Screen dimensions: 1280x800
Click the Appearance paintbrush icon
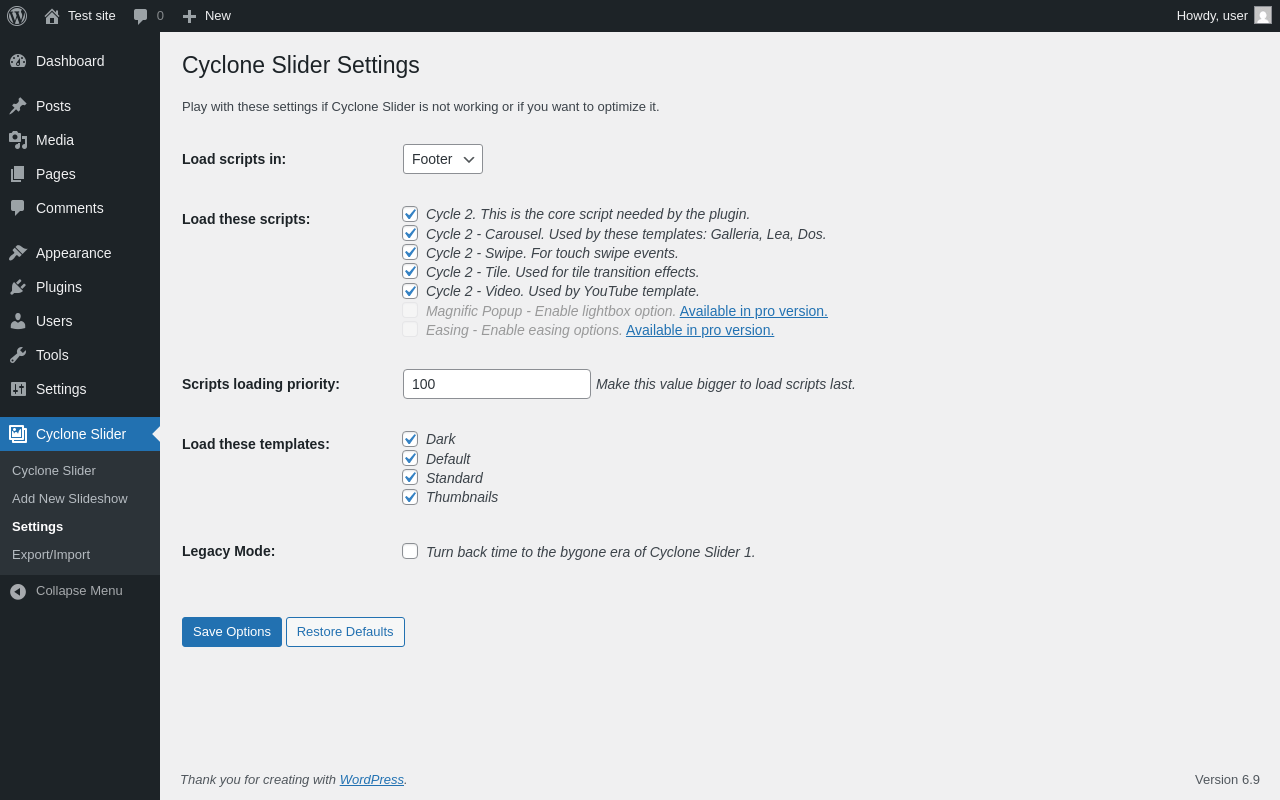pos(18,253)
